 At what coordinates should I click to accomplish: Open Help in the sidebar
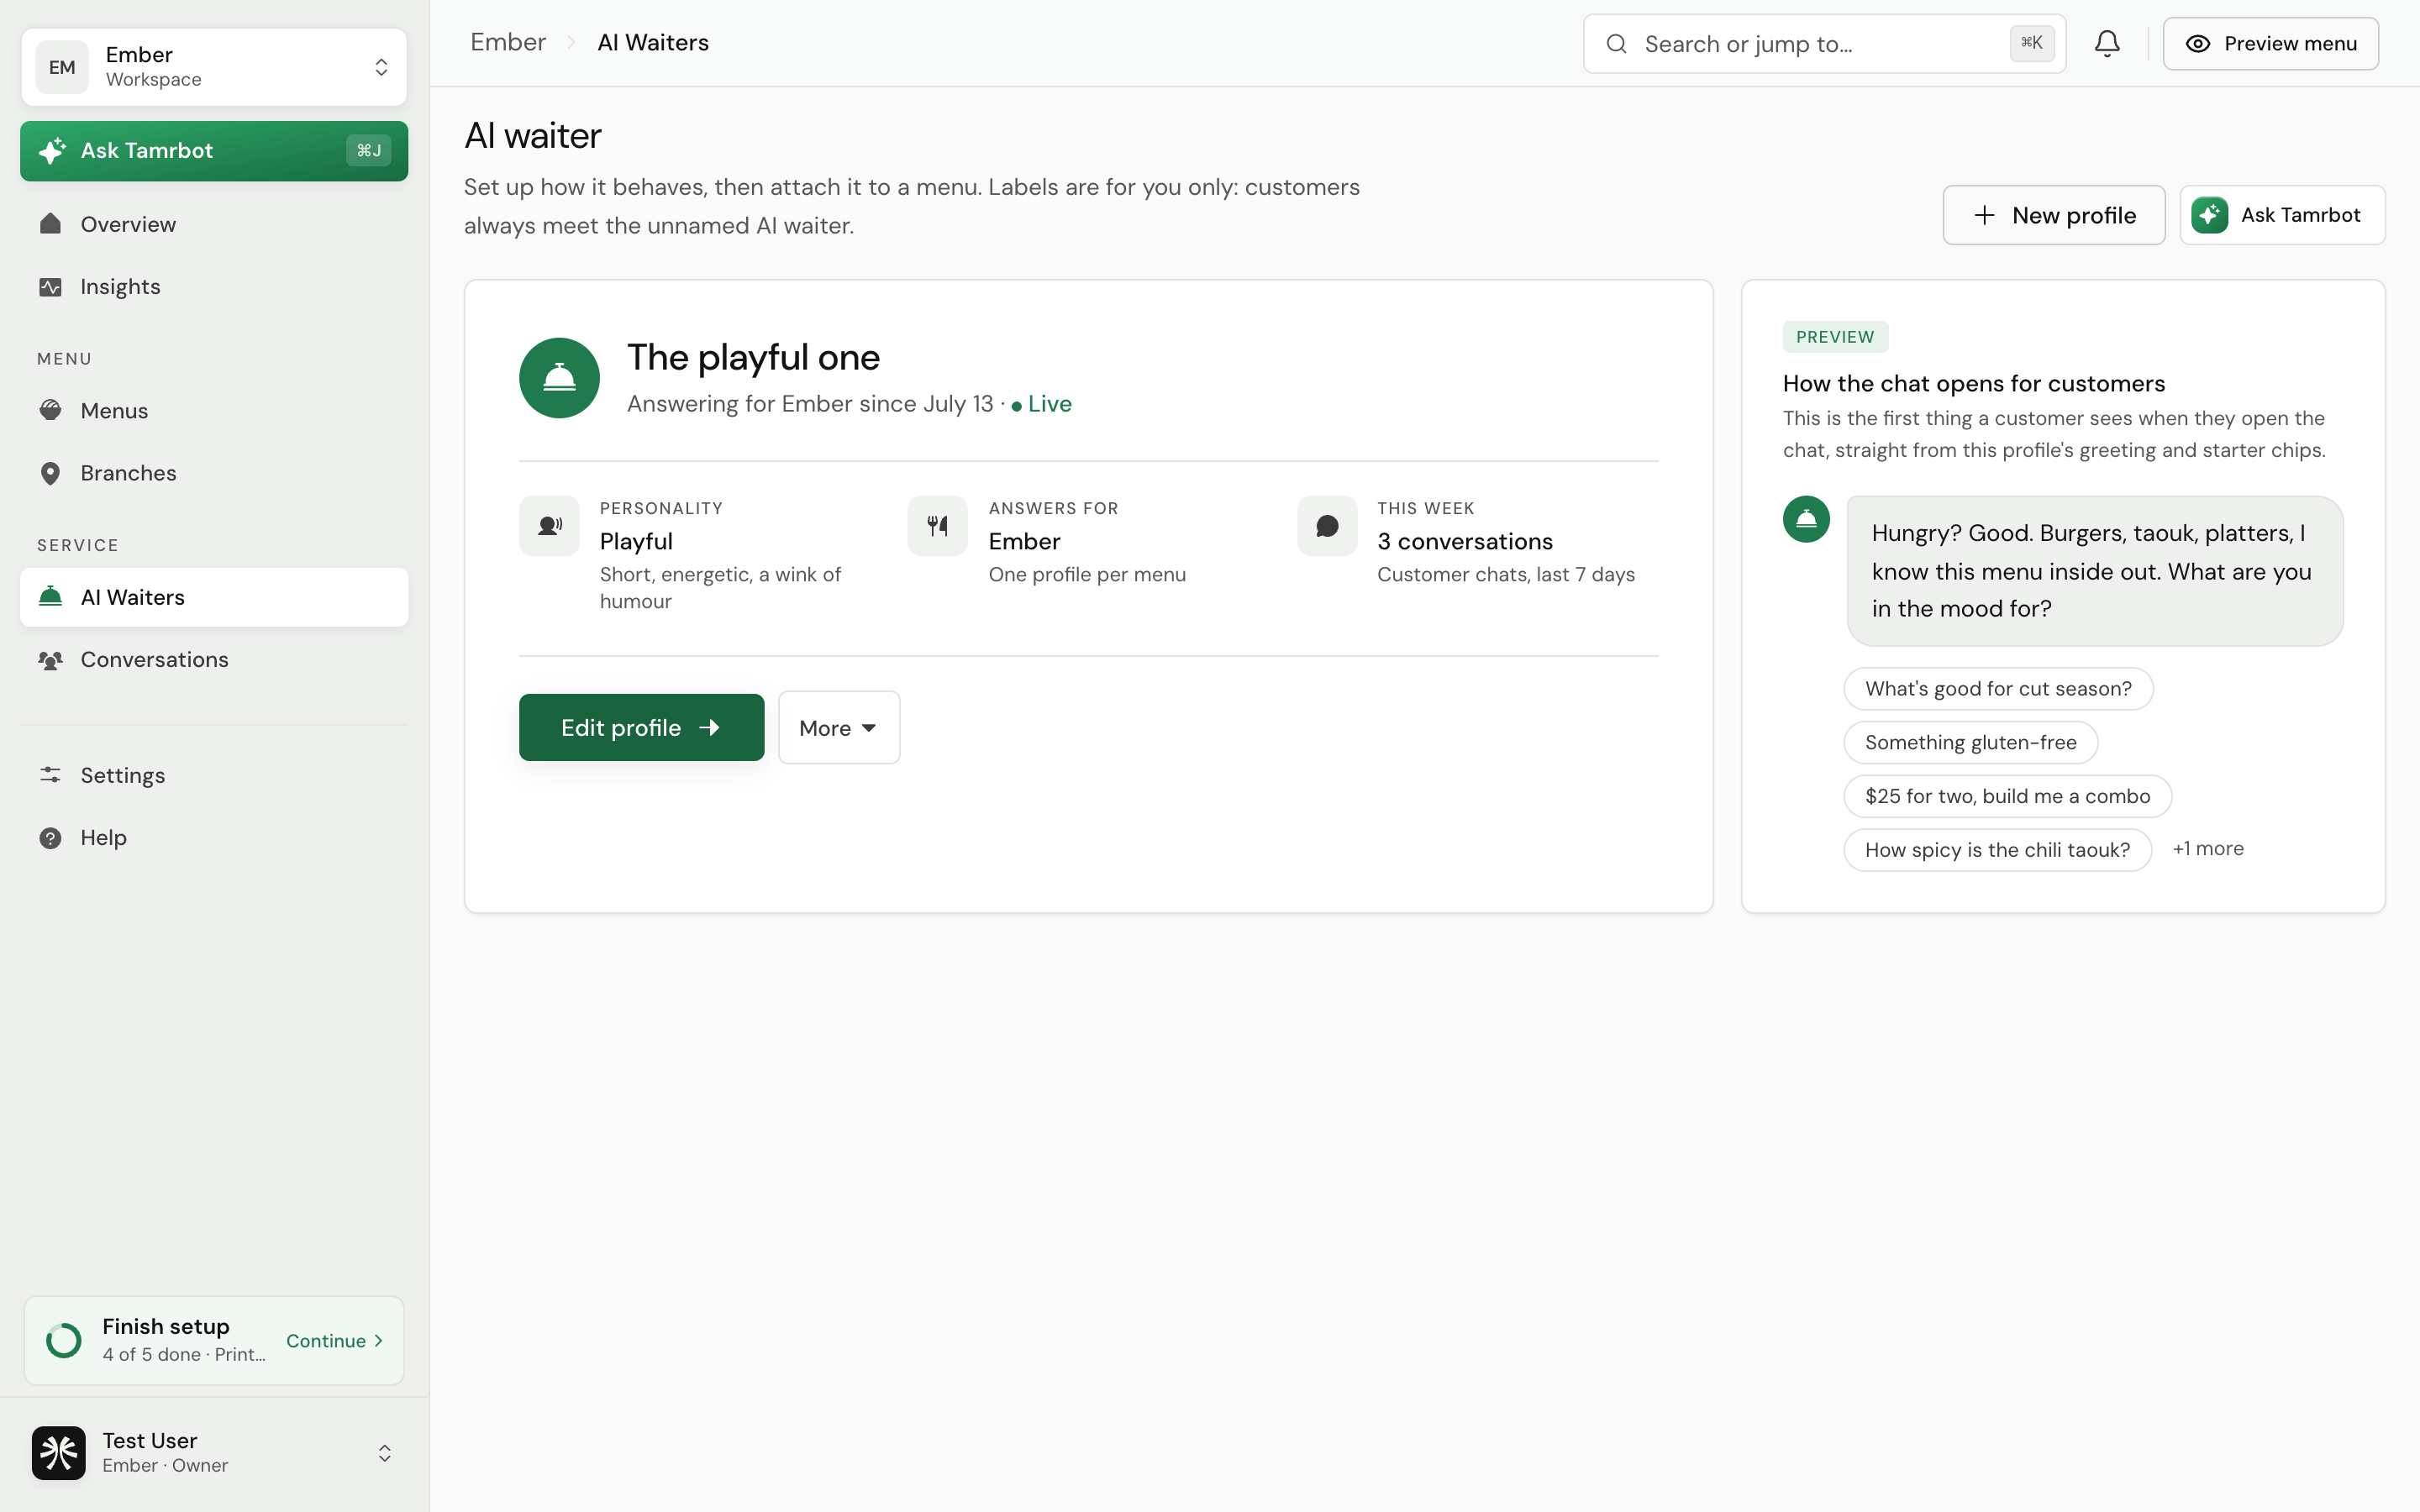coord(214,838)
